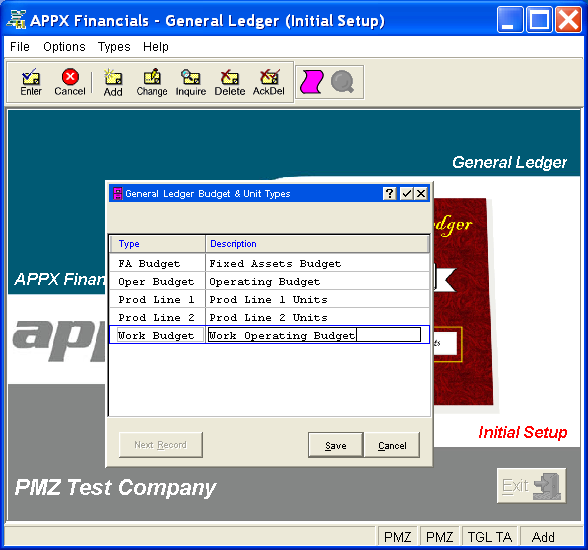Open the Help menu
The height and width of the screenshot is (550, 588).
156,47
